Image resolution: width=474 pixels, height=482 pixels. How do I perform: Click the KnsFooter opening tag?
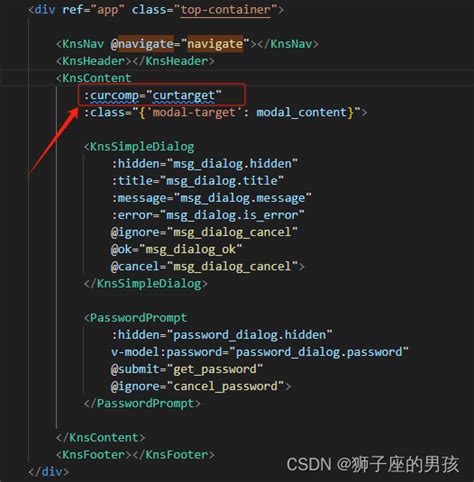click(93, 455)
